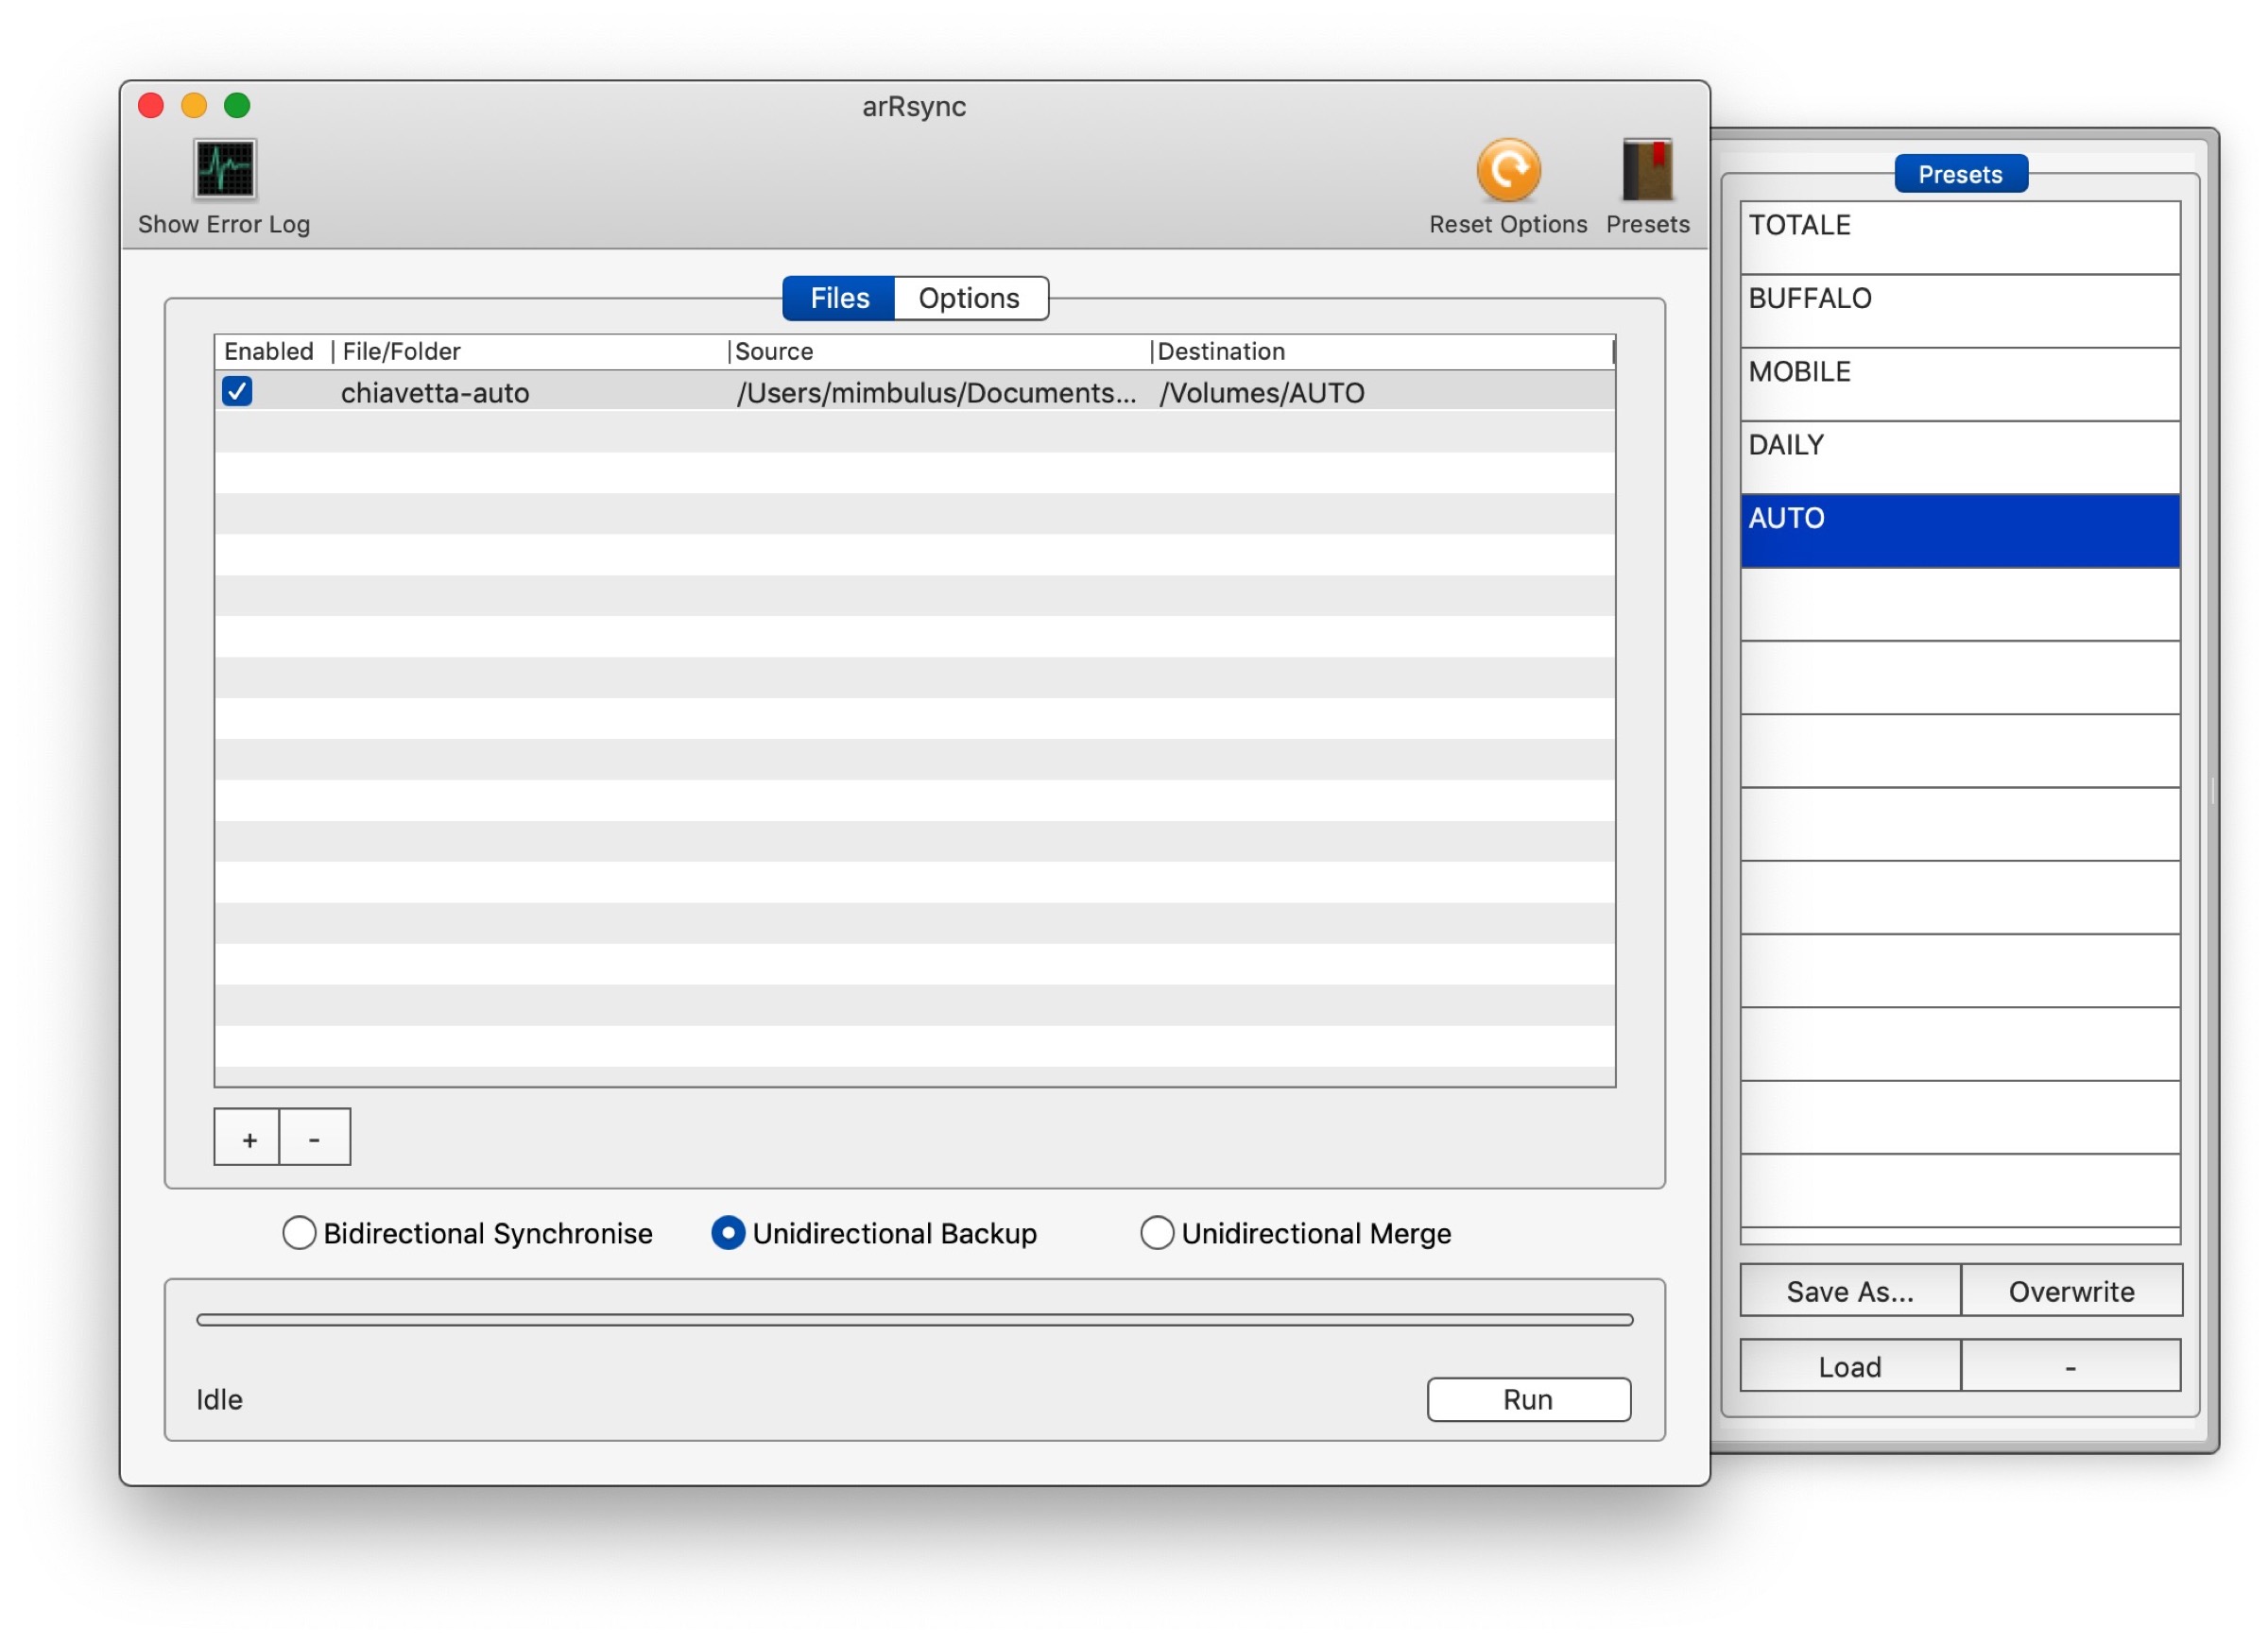The image size is (2268, 1644).
Task: Toggle the Presets book icon in toolbar
Action: coord(1647,170)
